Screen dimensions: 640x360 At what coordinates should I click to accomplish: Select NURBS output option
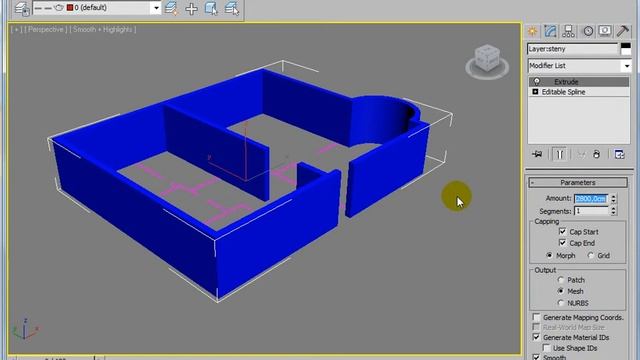(x=561, y=303)
